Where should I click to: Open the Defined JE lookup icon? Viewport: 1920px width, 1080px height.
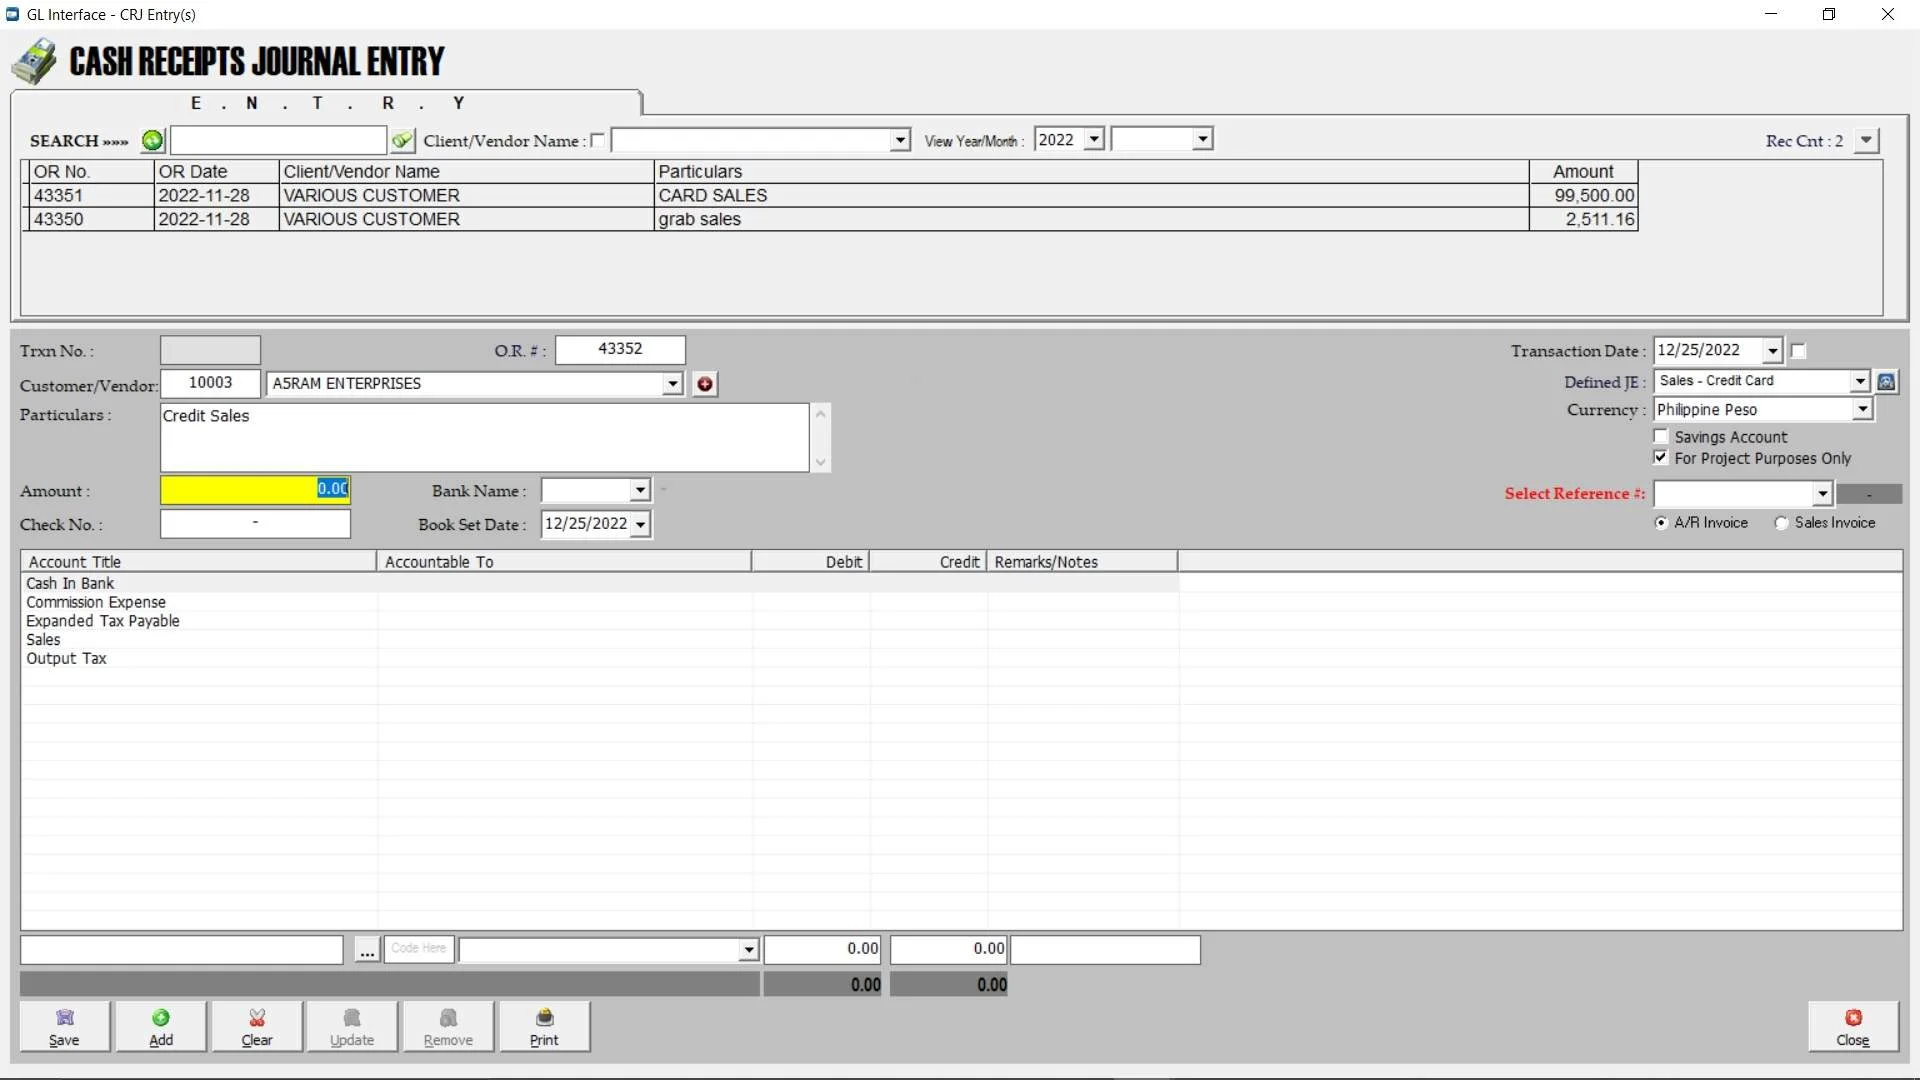[x=1886, y=382]
